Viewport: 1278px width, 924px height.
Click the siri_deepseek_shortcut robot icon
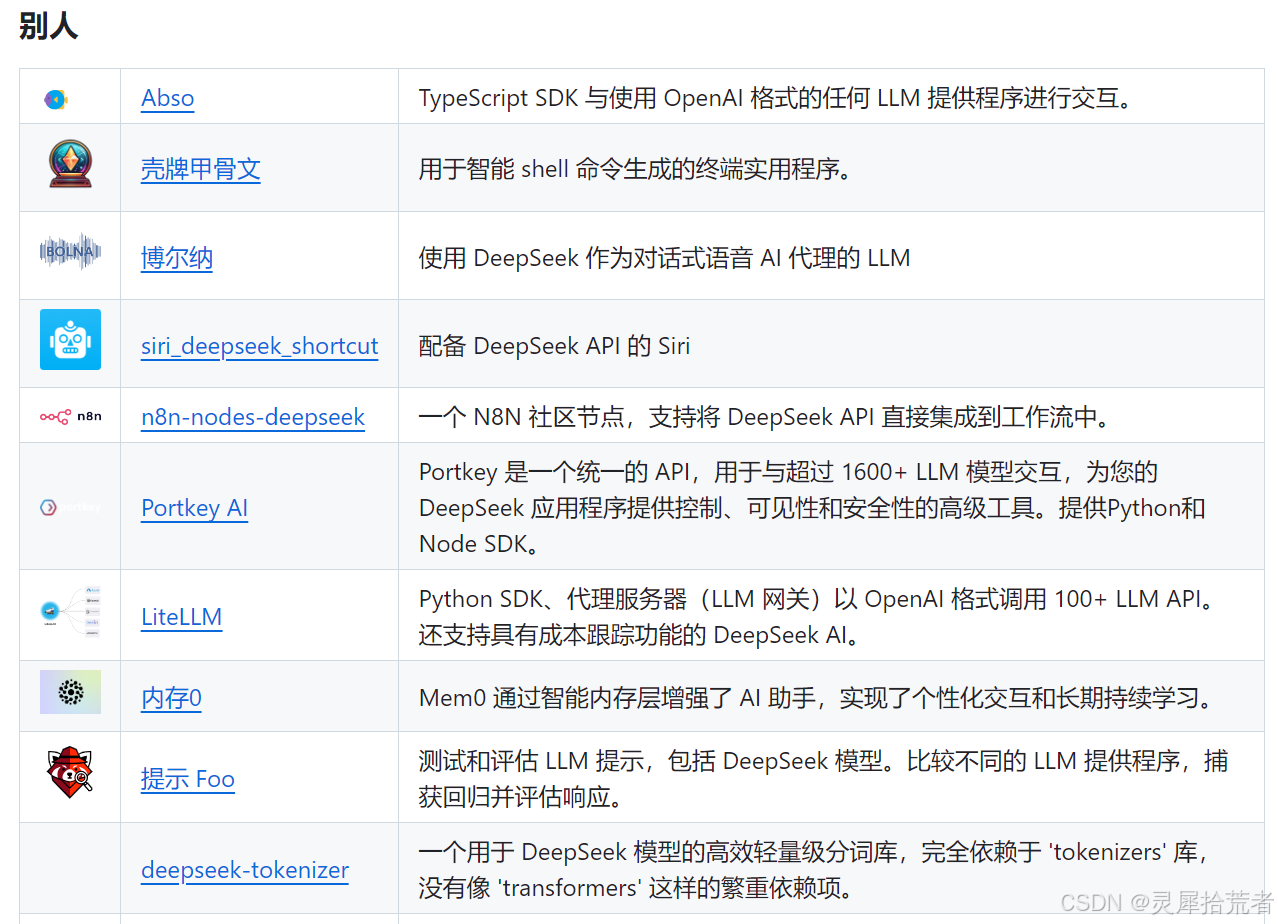[x=70, y=340]
